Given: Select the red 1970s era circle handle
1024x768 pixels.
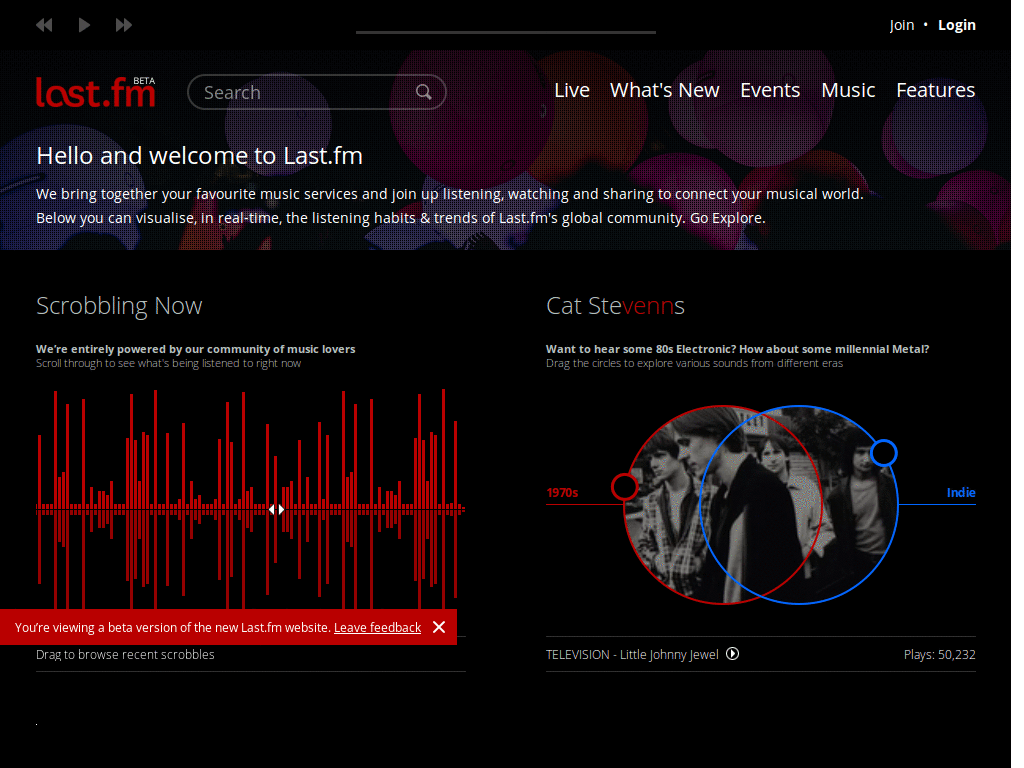Looking at the screenshot, I should point(626,487).
